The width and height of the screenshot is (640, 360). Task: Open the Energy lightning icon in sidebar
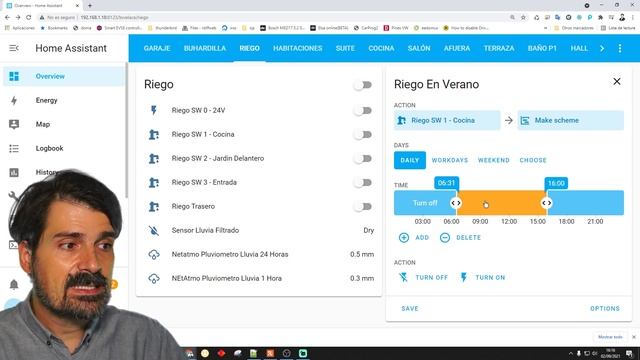click(x=14, y=100)
